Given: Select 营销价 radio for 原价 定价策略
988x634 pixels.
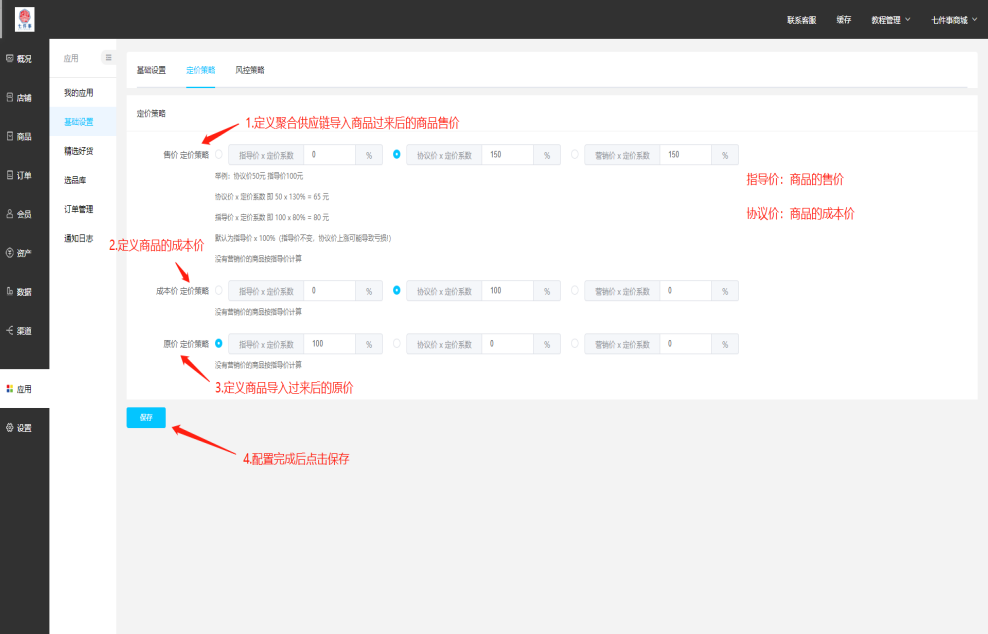Looking at the screenshot, I should tap(575, 343).
